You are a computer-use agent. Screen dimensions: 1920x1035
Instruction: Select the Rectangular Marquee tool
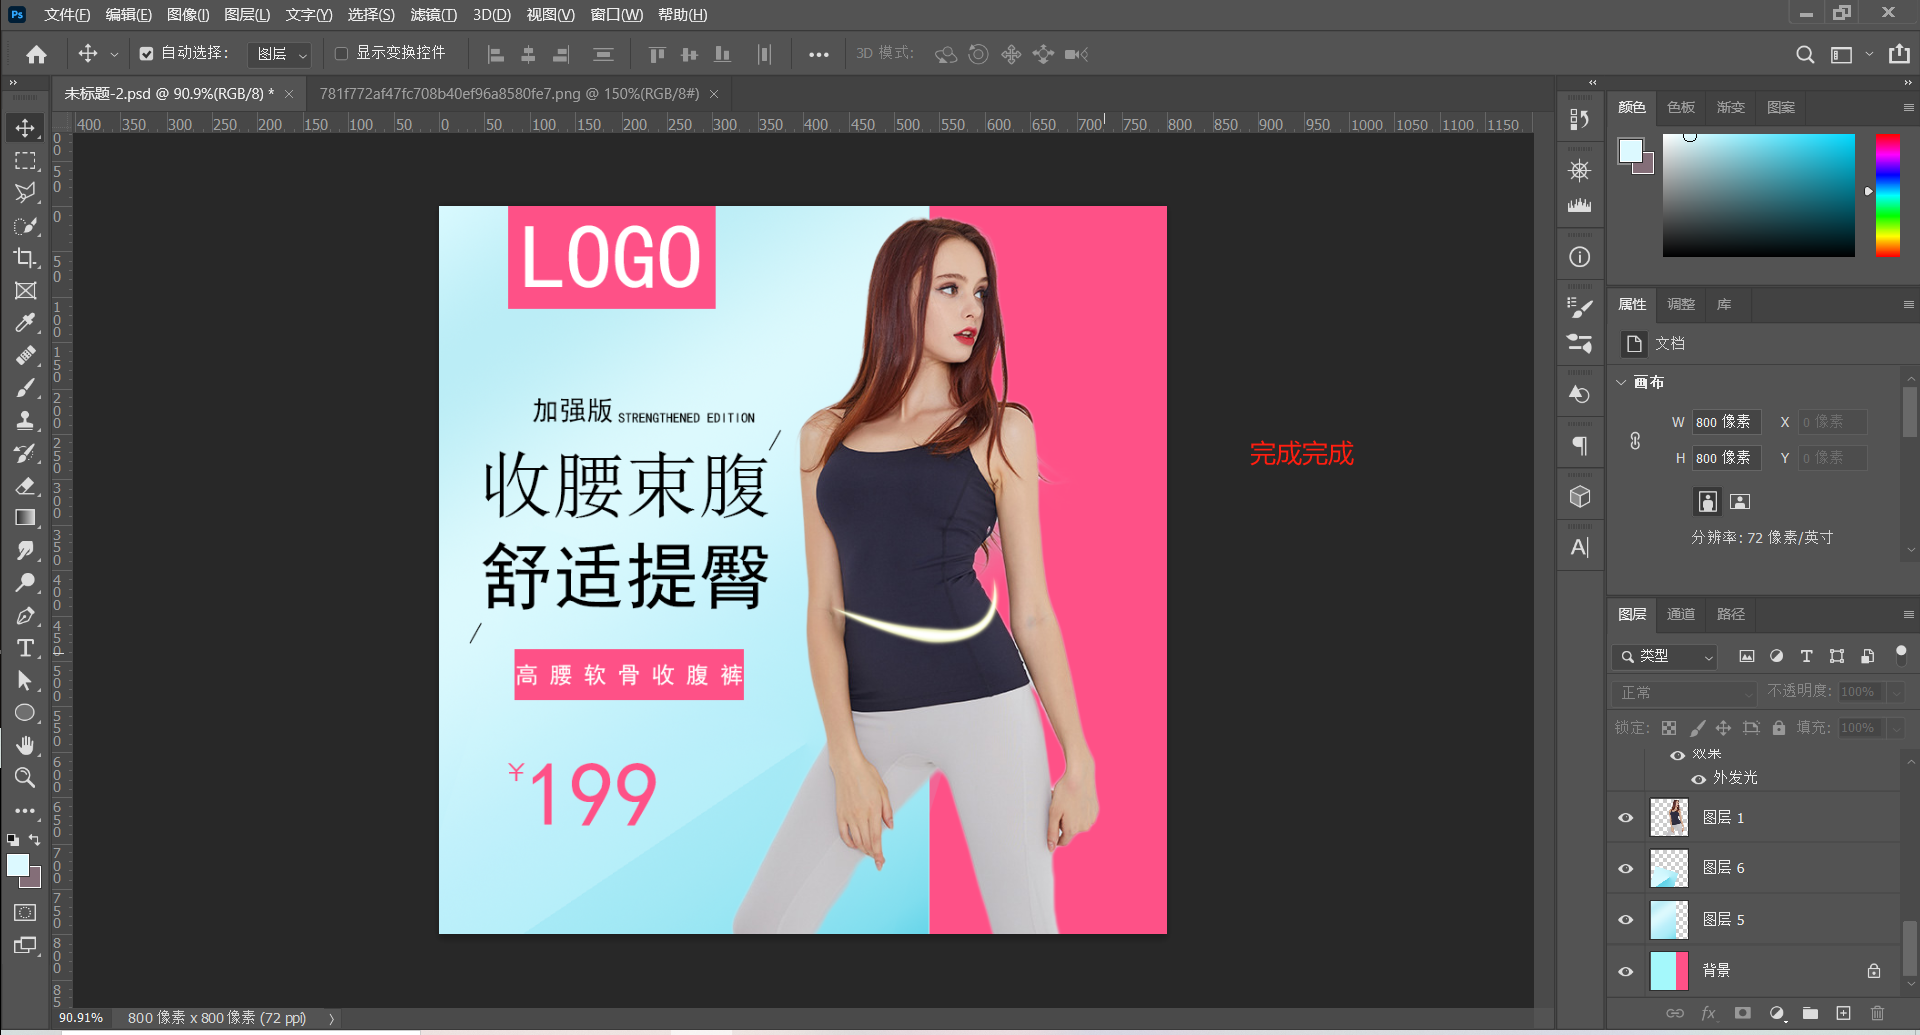tap(25, 160)
